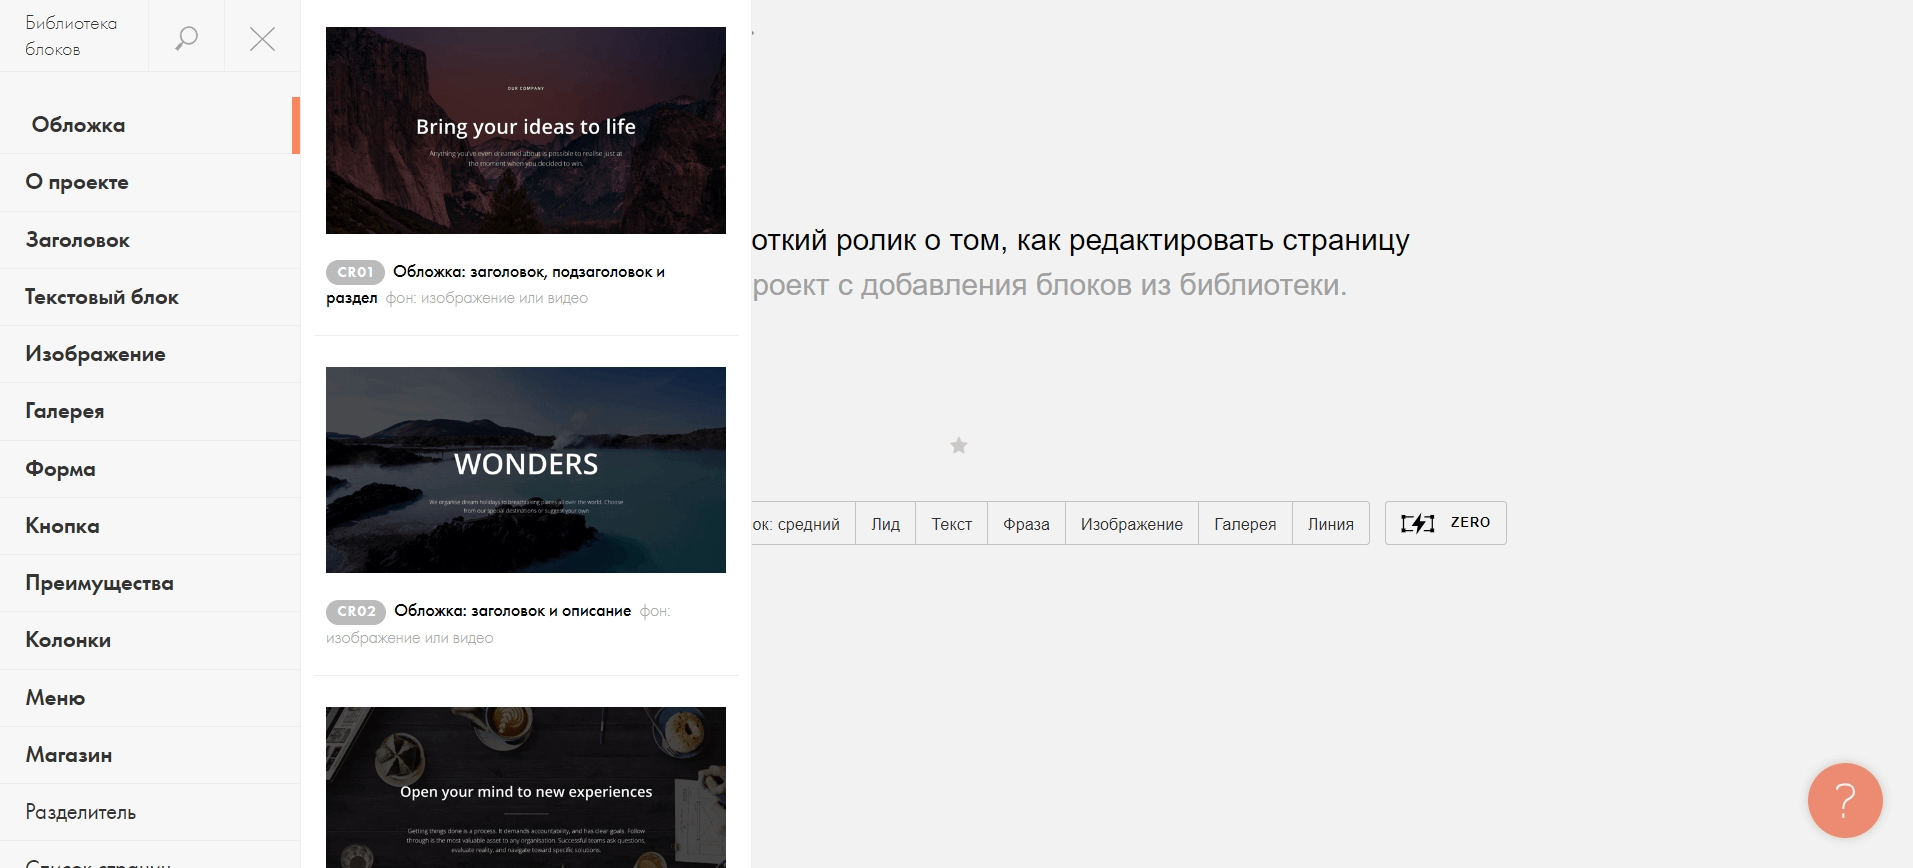Screen dimensions: 1913x868
Task: Choose the WONDERS cover thumbnail
Action: (x=526, y=470)
